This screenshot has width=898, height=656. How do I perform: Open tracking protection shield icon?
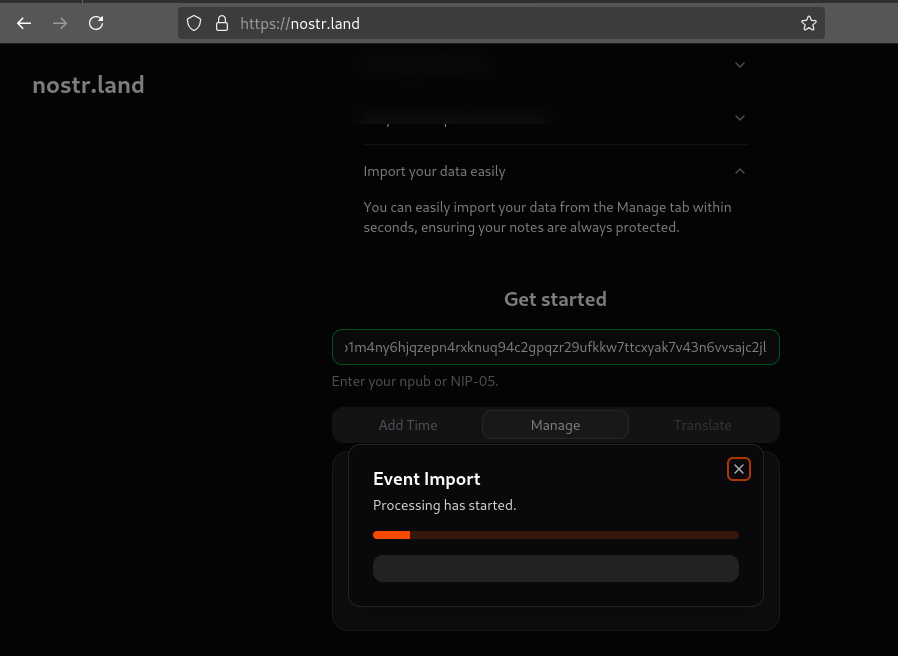(x=194, y=23)
